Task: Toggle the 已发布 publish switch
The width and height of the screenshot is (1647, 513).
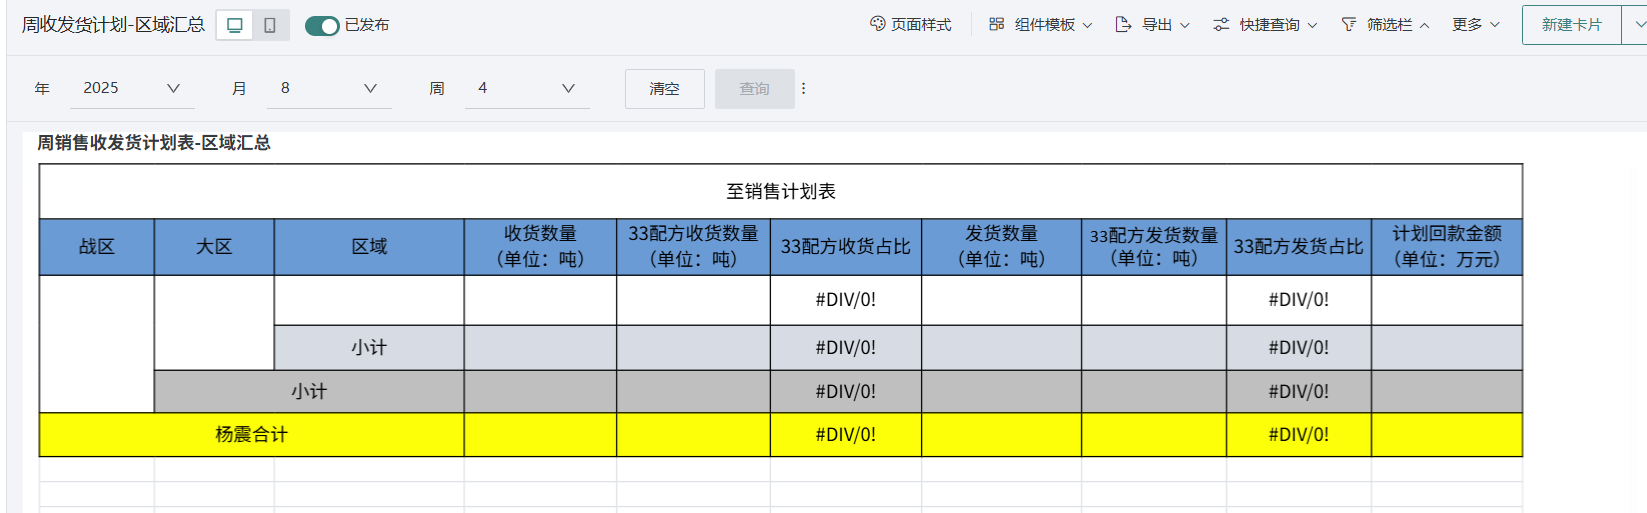Action: click(322, 26)
